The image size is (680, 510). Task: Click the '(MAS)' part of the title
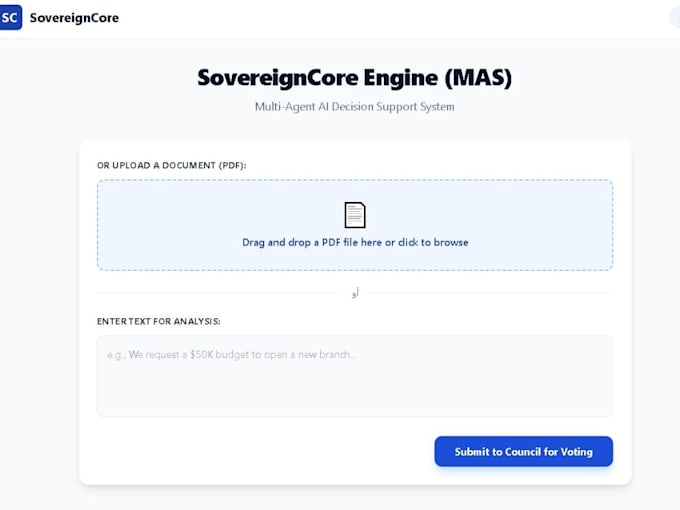[478, 78]
